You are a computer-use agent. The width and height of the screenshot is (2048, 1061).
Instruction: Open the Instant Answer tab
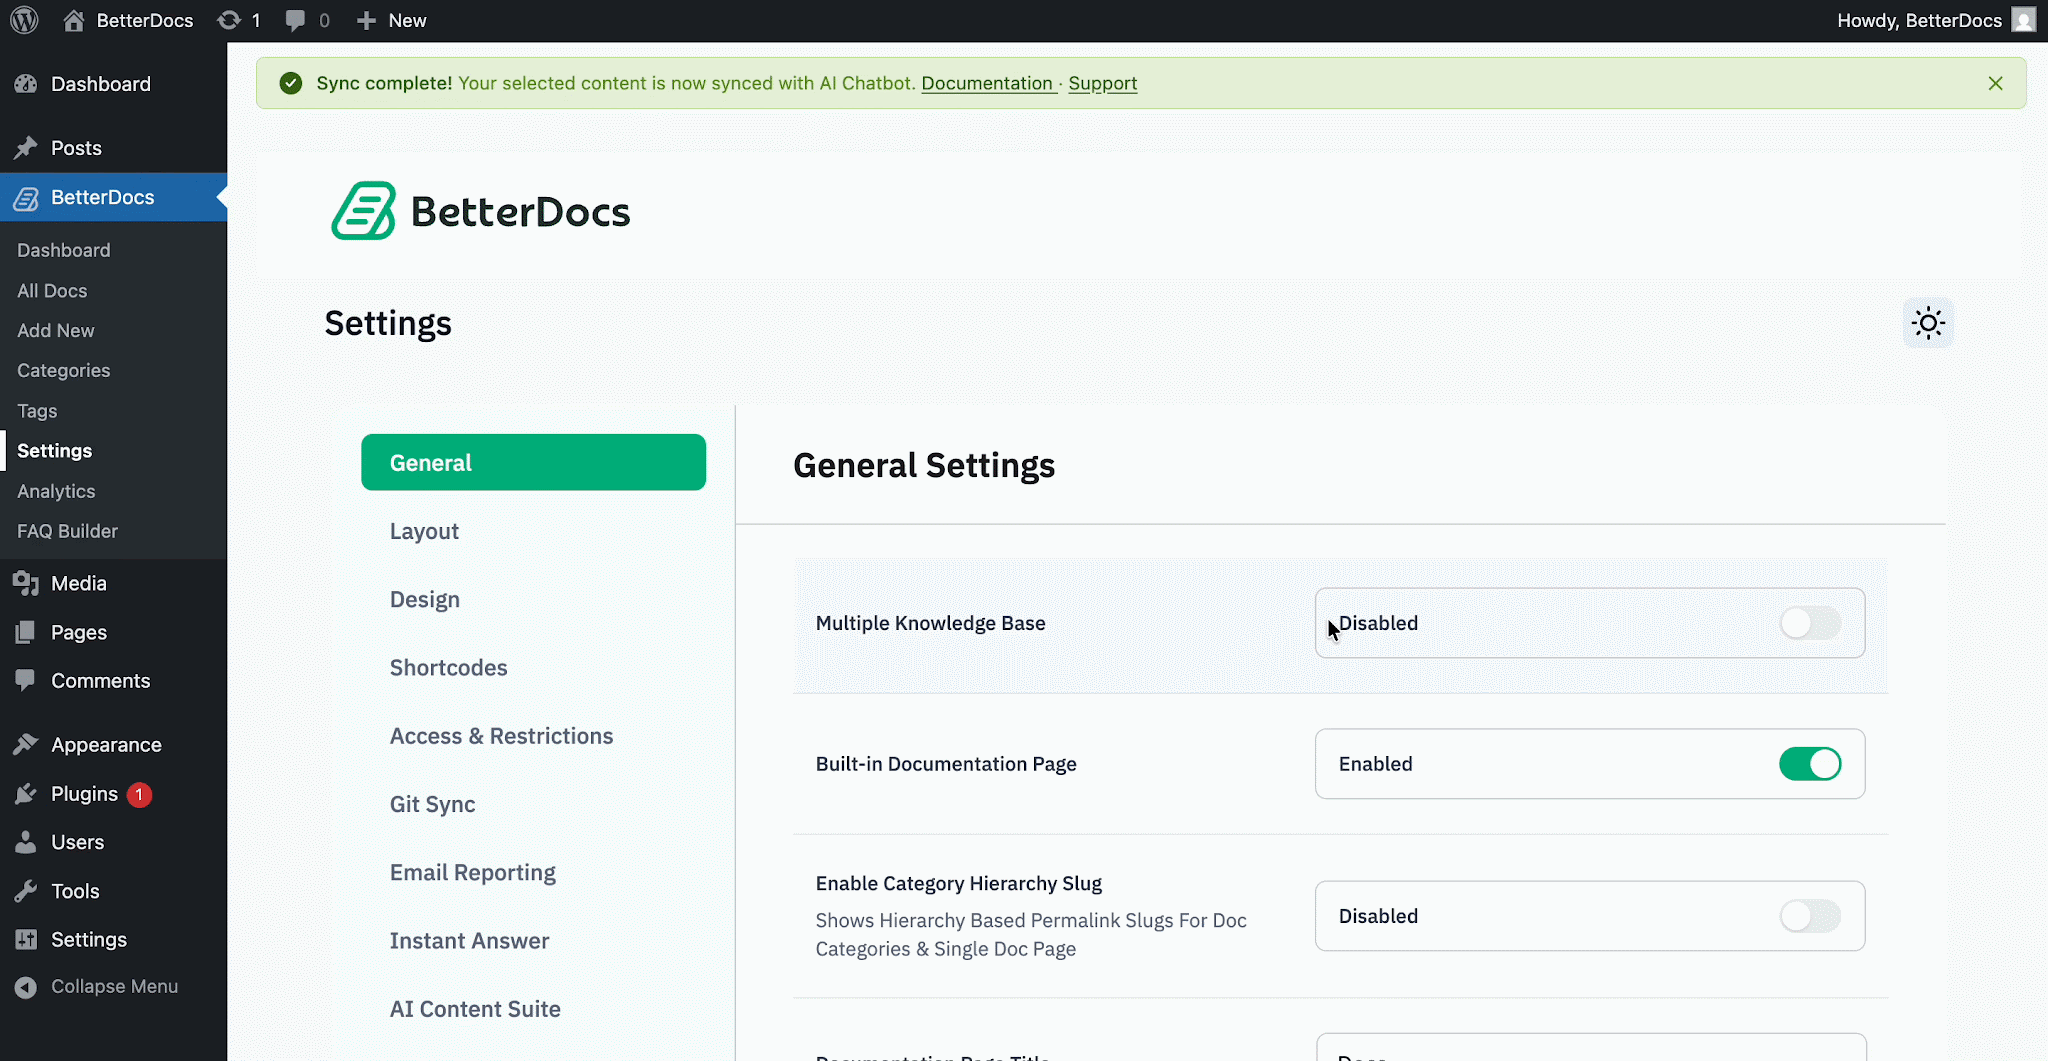pos(469,941)
